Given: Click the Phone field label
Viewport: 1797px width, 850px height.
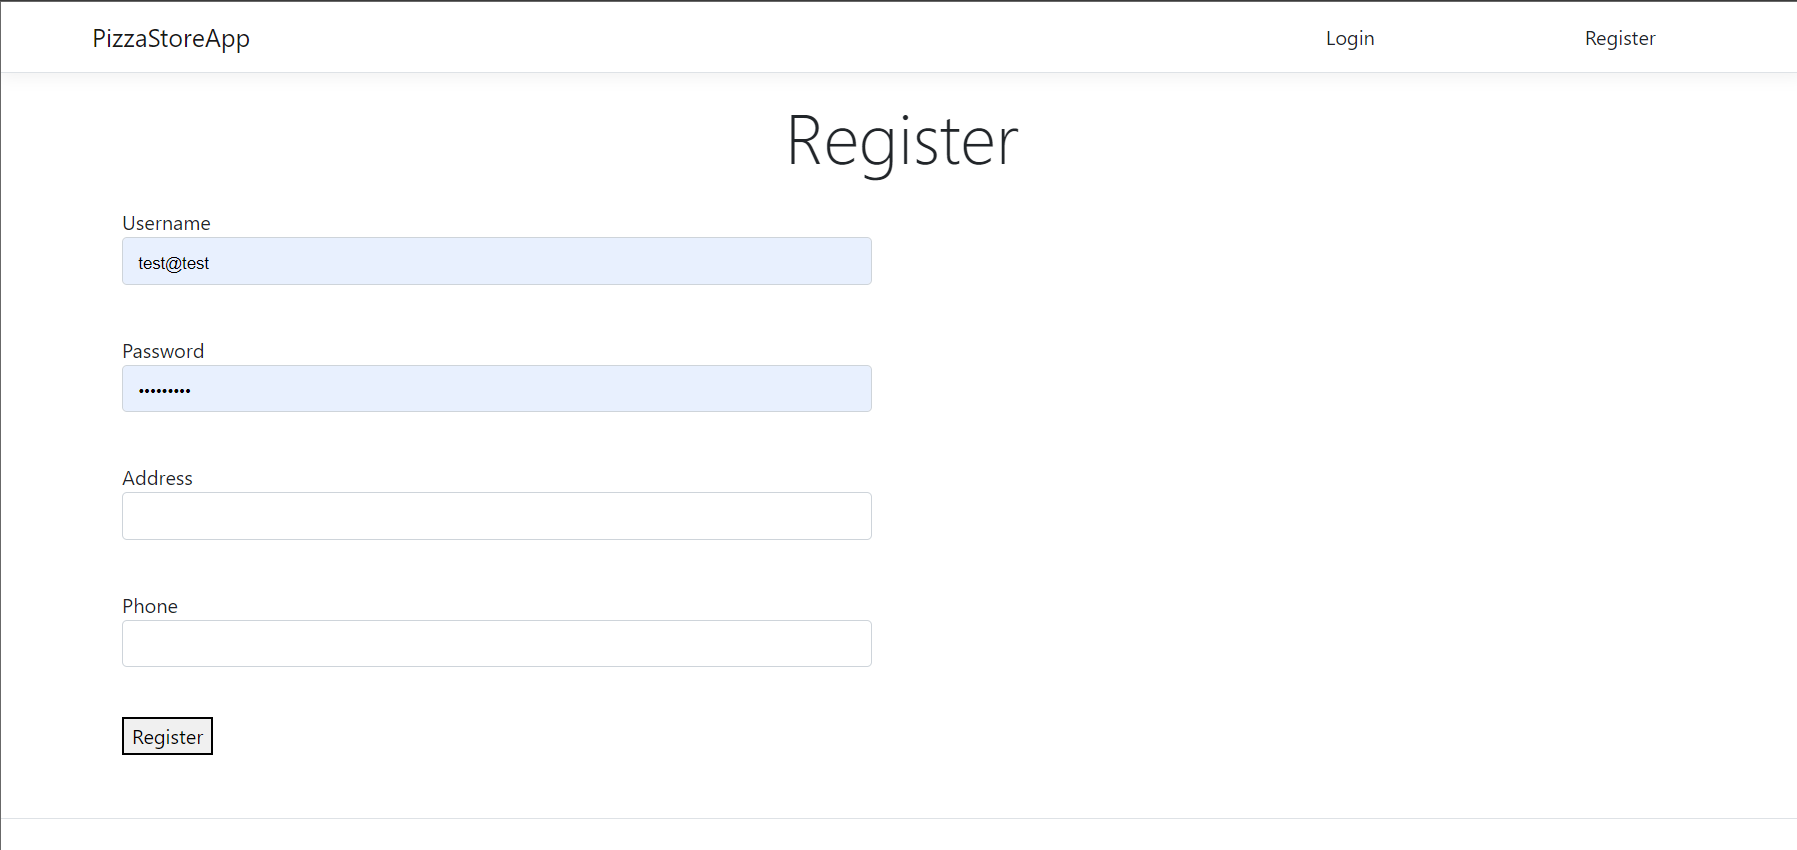Looking at the screenshot, I should tap(150, 606).
